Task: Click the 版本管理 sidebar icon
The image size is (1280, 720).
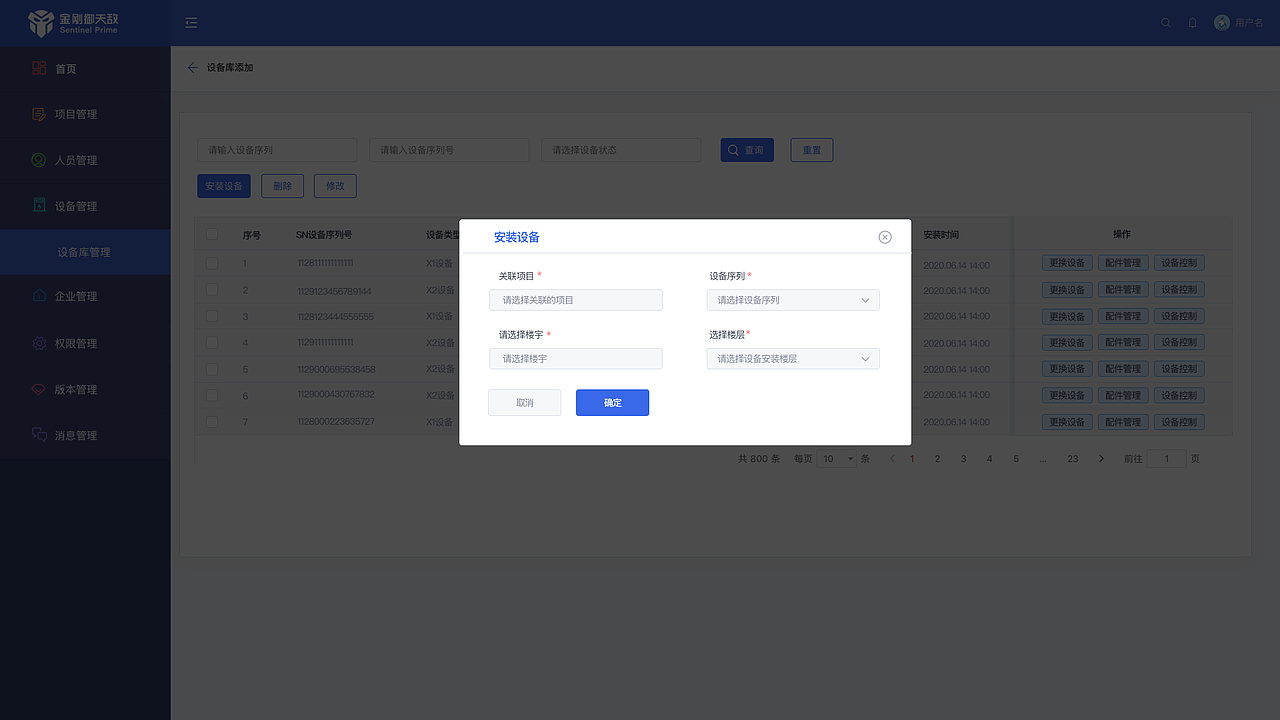Action: tap(39, 389)
